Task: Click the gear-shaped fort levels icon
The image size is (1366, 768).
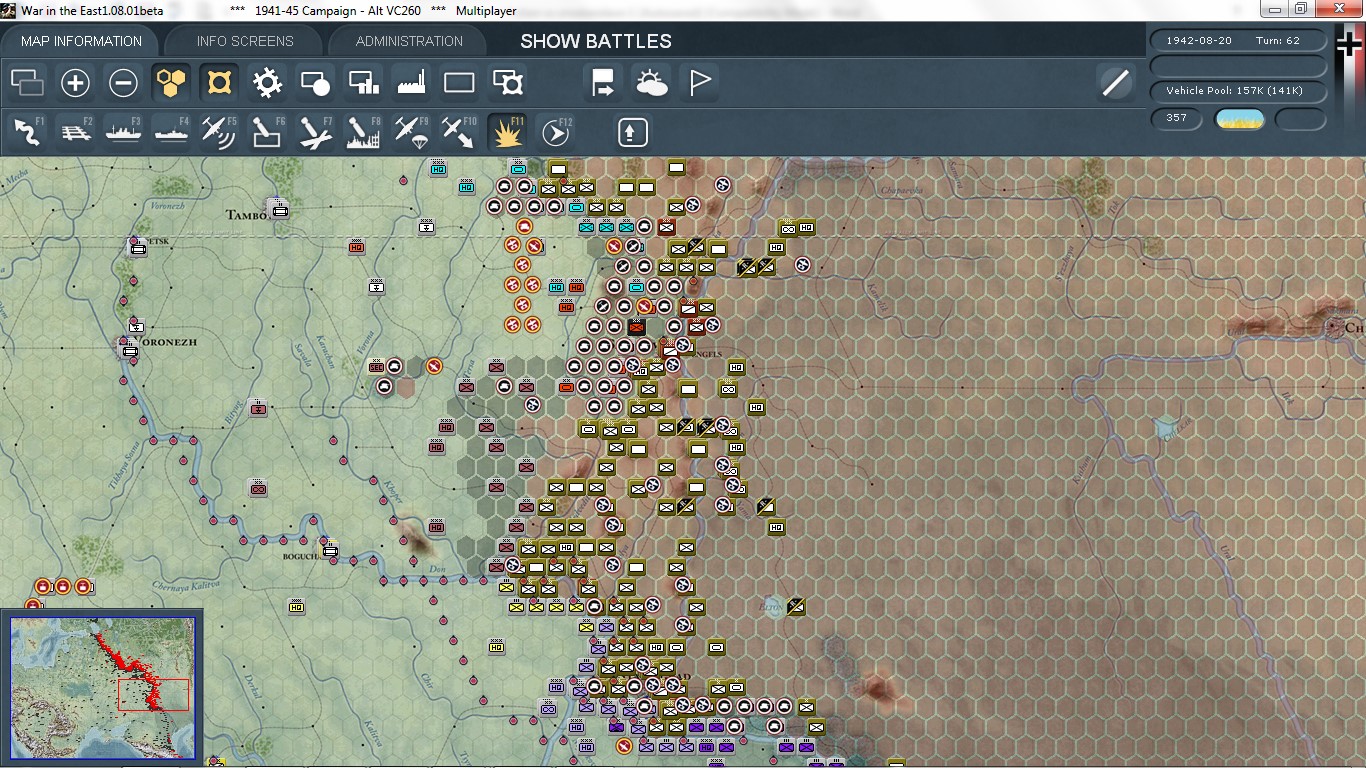Action: (x=267, y=82)
